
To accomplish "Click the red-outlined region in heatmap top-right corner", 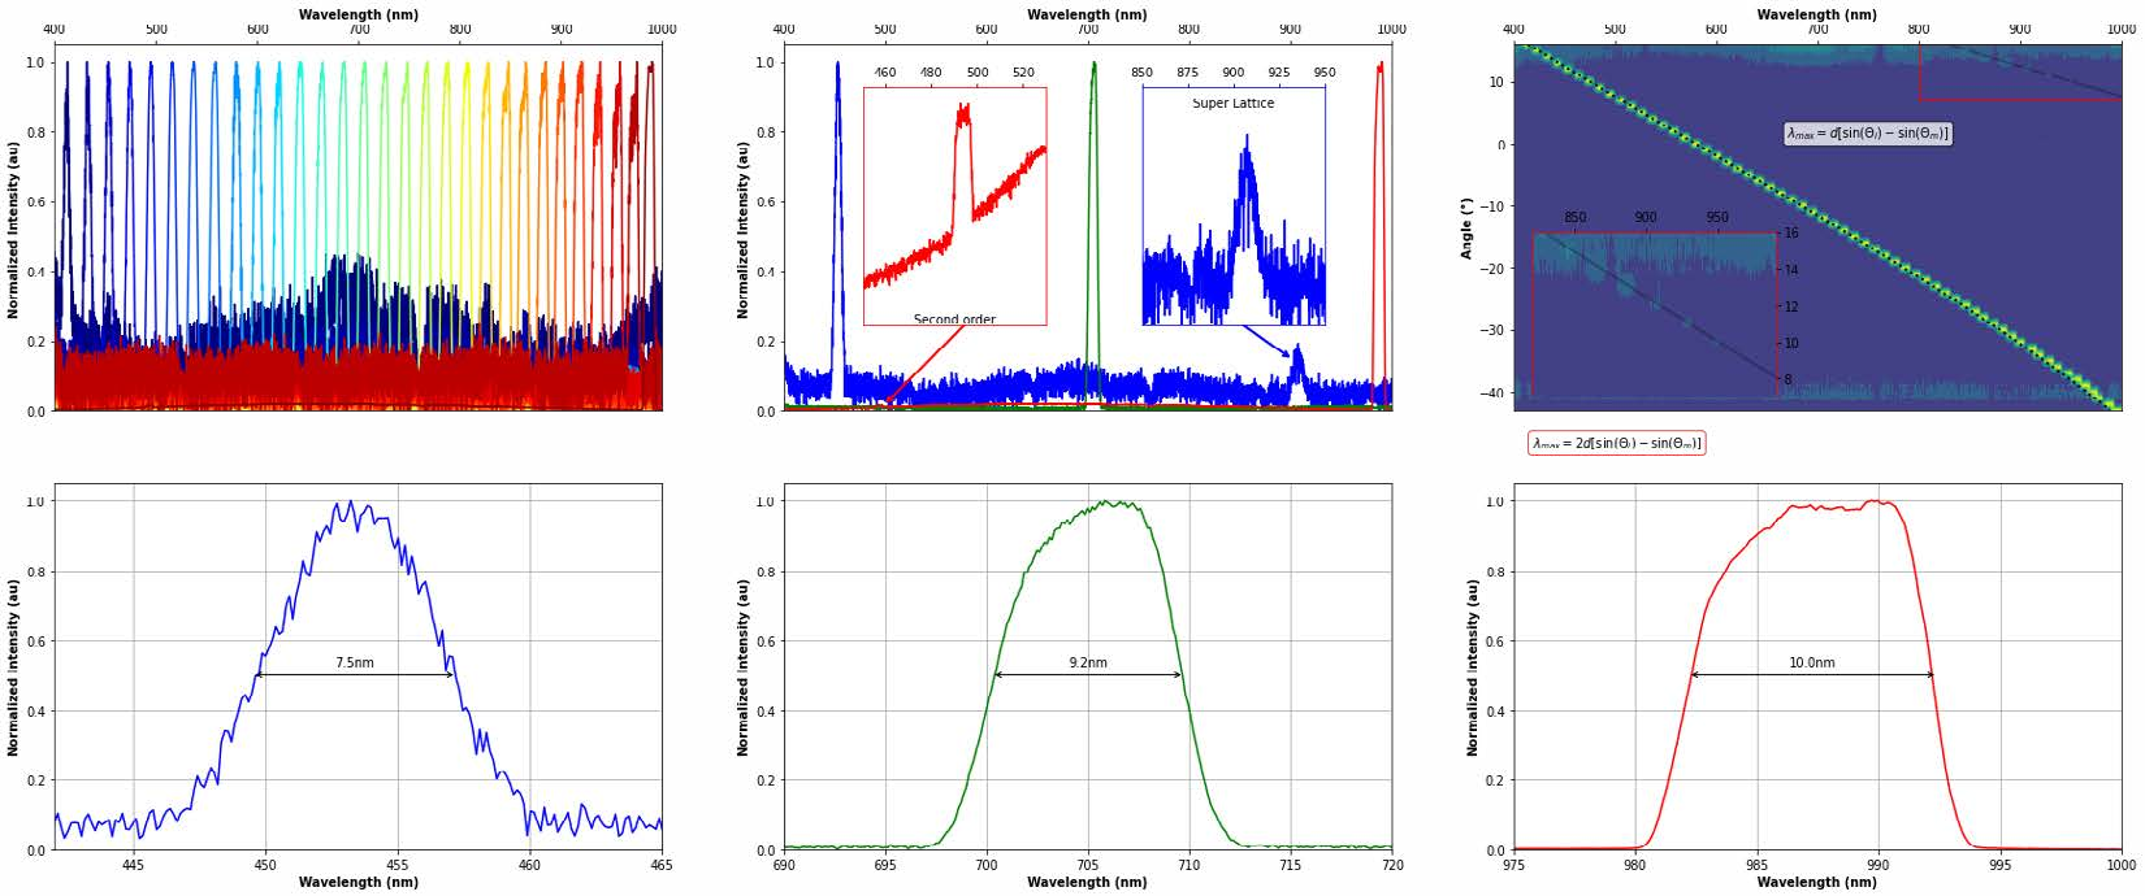I will coord(2019,72).
